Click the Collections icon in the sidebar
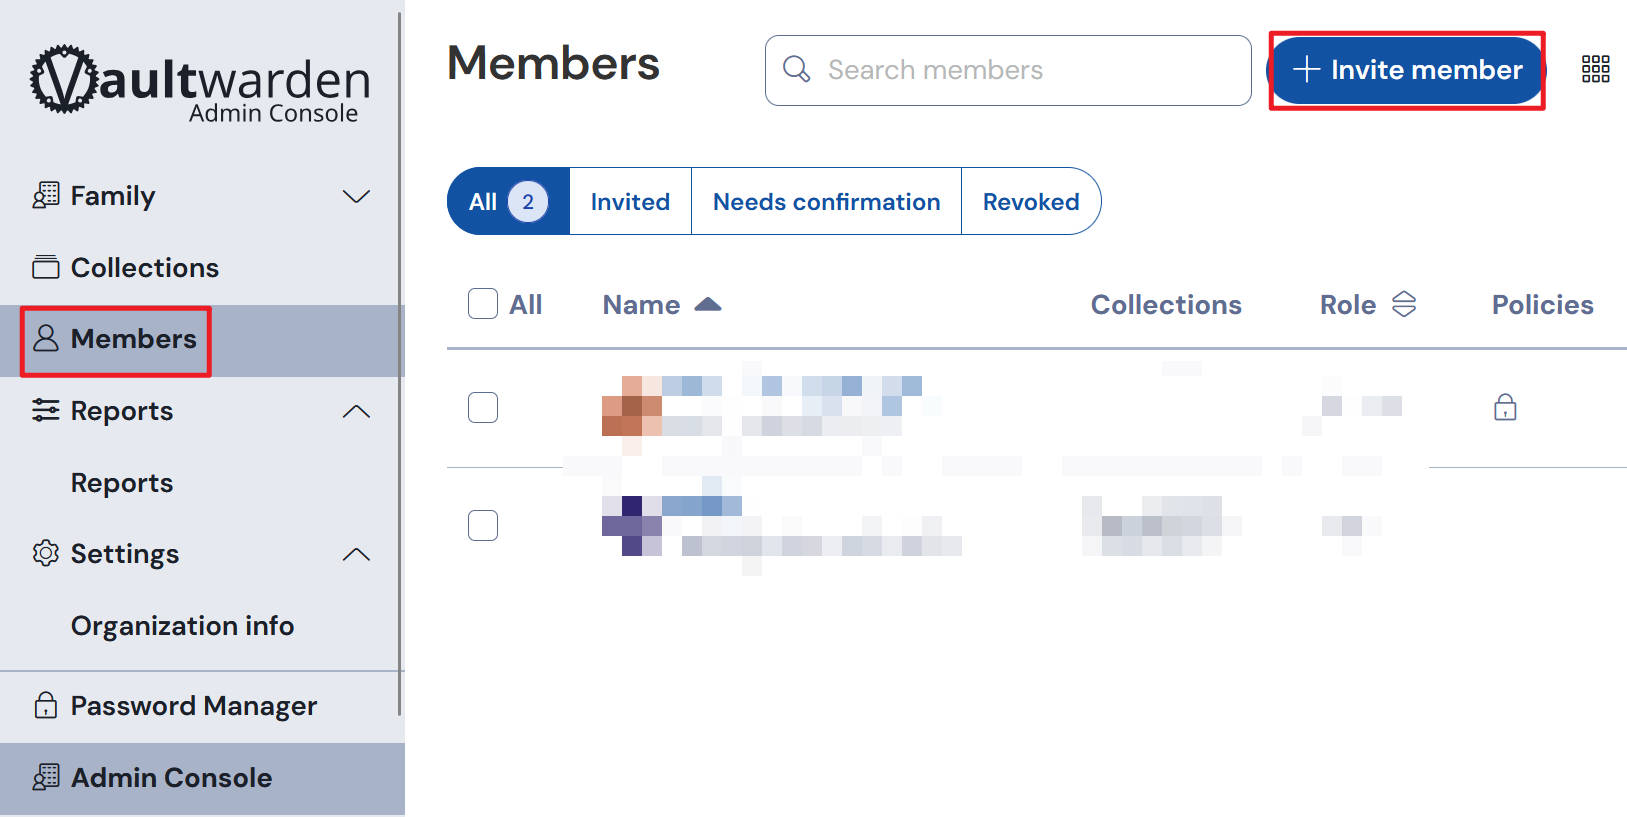The width and height of the screenshot is (1627, 817). coord(45,267)
